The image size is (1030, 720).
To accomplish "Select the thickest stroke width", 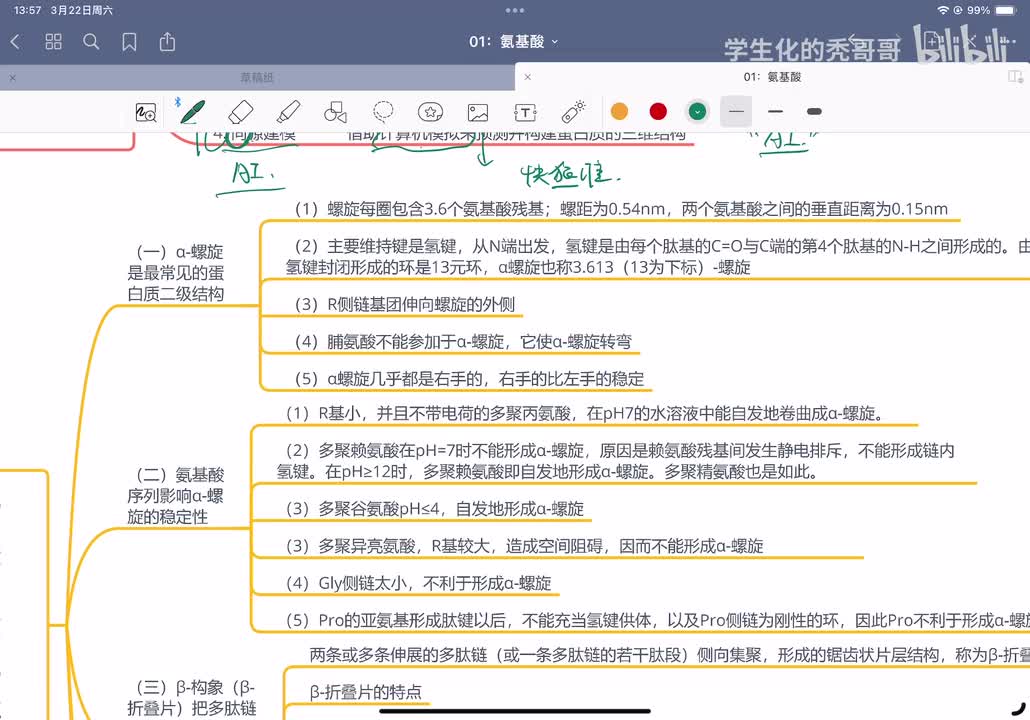I will pyautogui.click(x=815, y=112).
